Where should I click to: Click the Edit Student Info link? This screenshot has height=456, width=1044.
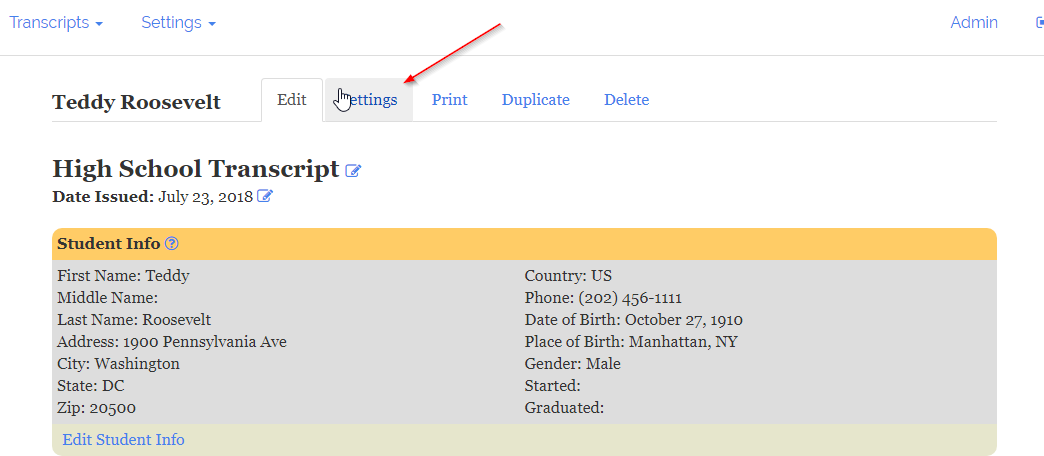point(123,440)
